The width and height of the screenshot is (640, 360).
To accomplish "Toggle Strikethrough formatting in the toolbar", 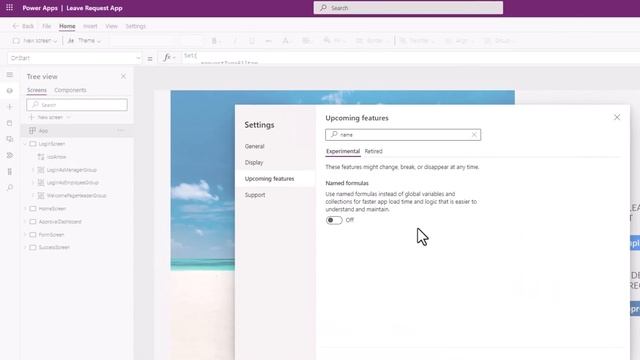I will (268, 41).
